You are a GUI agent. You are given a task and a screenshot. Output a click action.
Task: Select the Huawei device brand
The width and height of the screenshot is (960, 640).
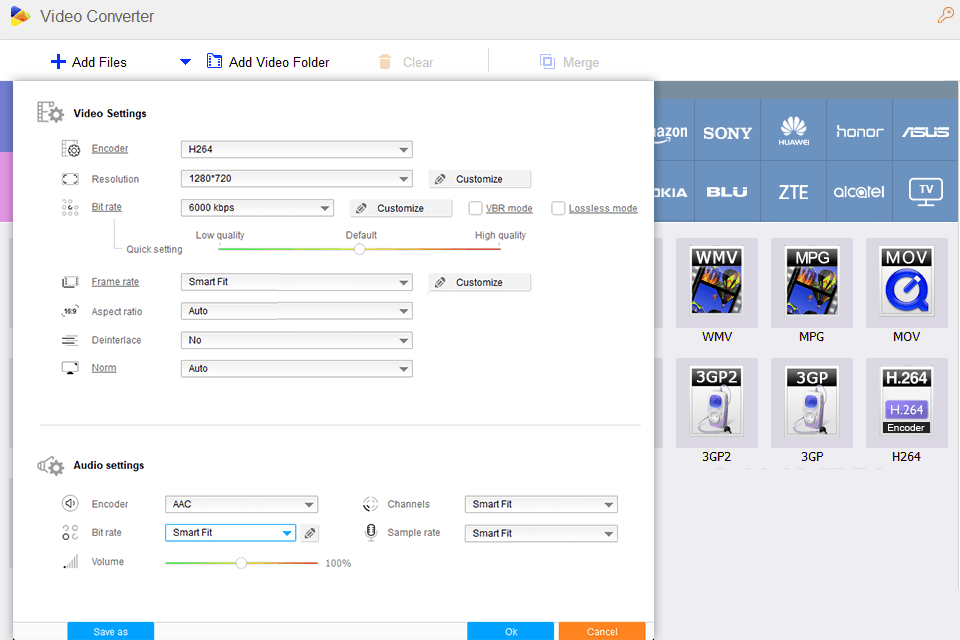click(793, 131)
